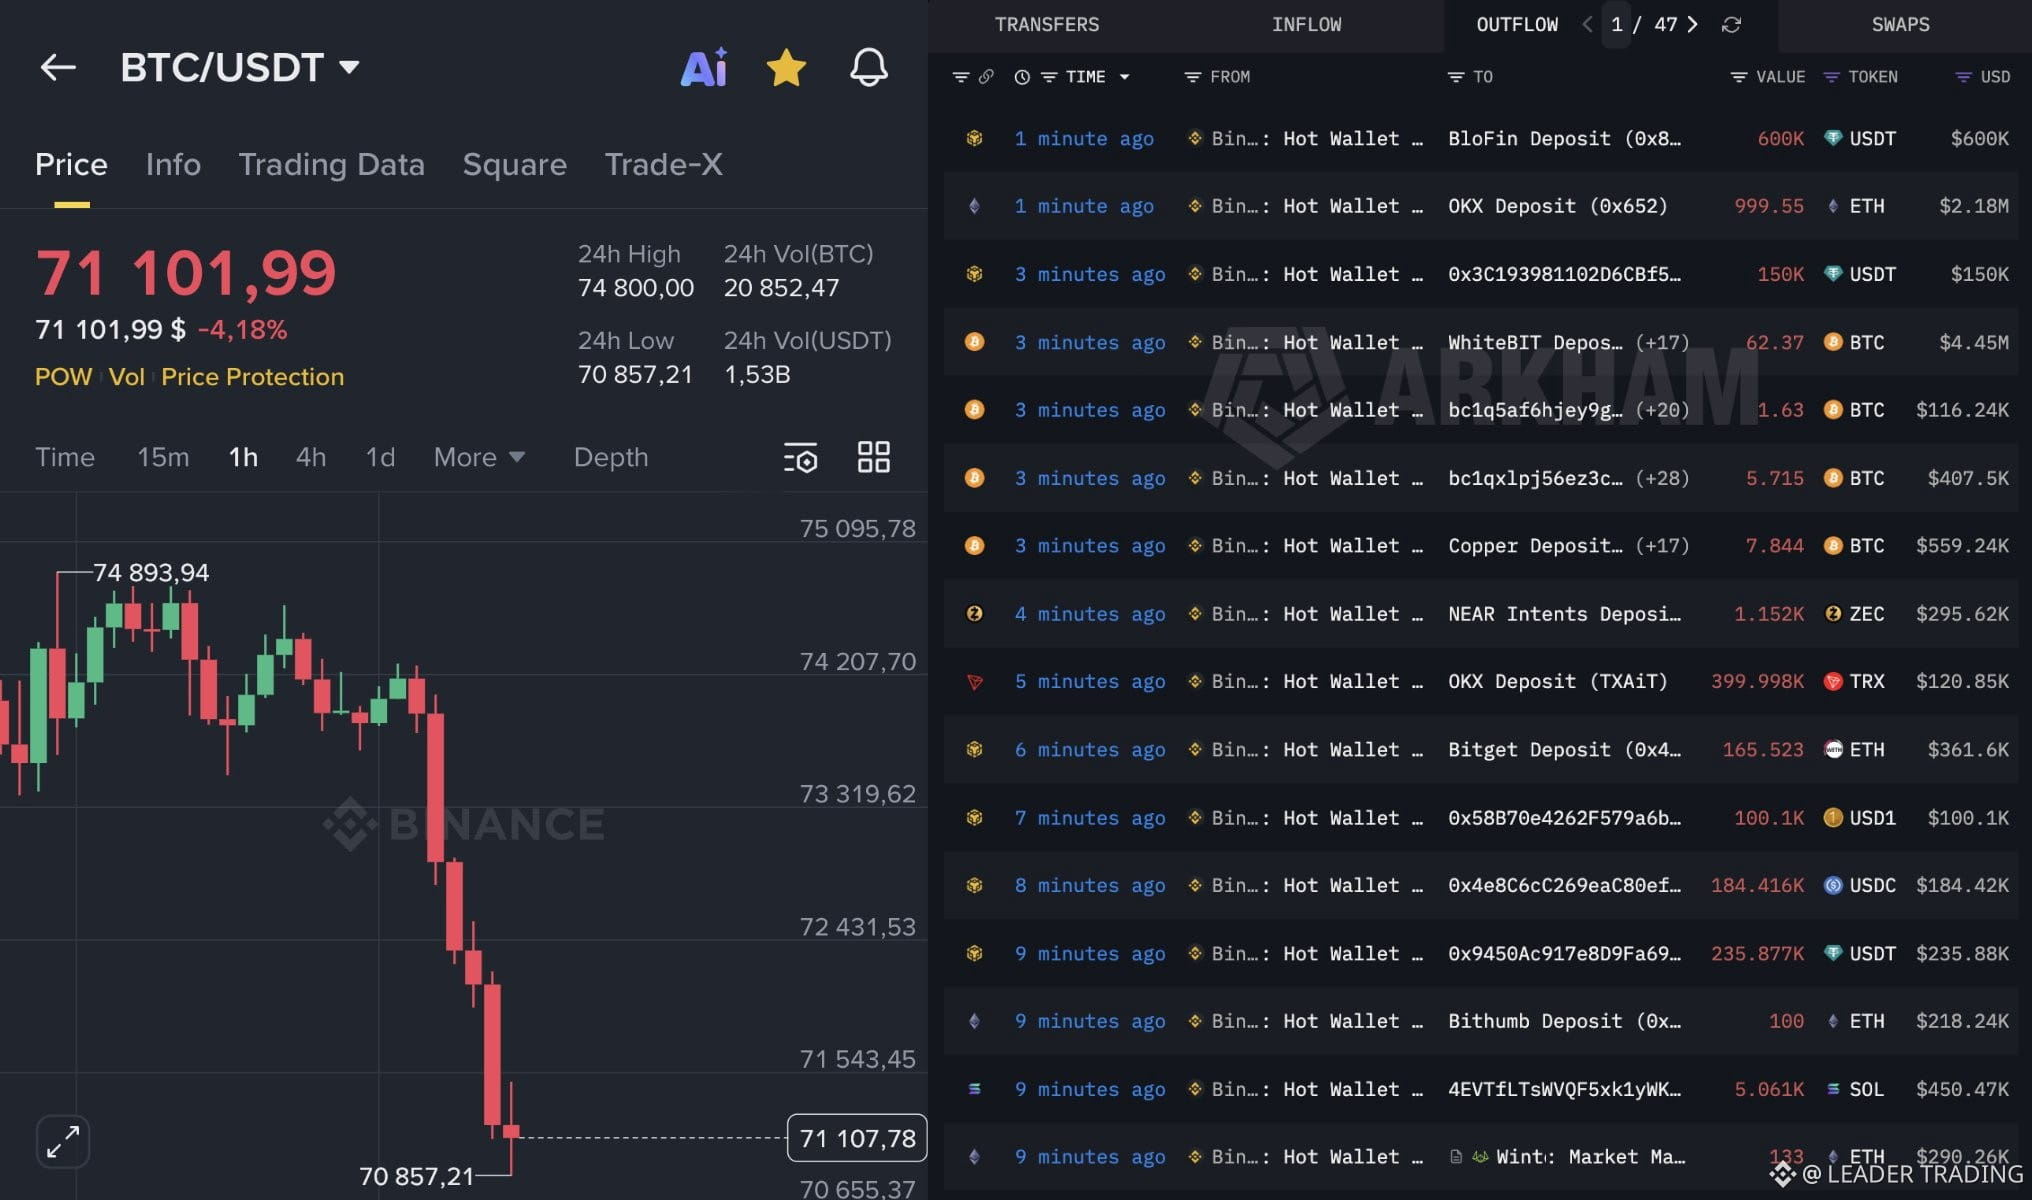
Task: Select the Time chart view
Action: tap(65, 457)
